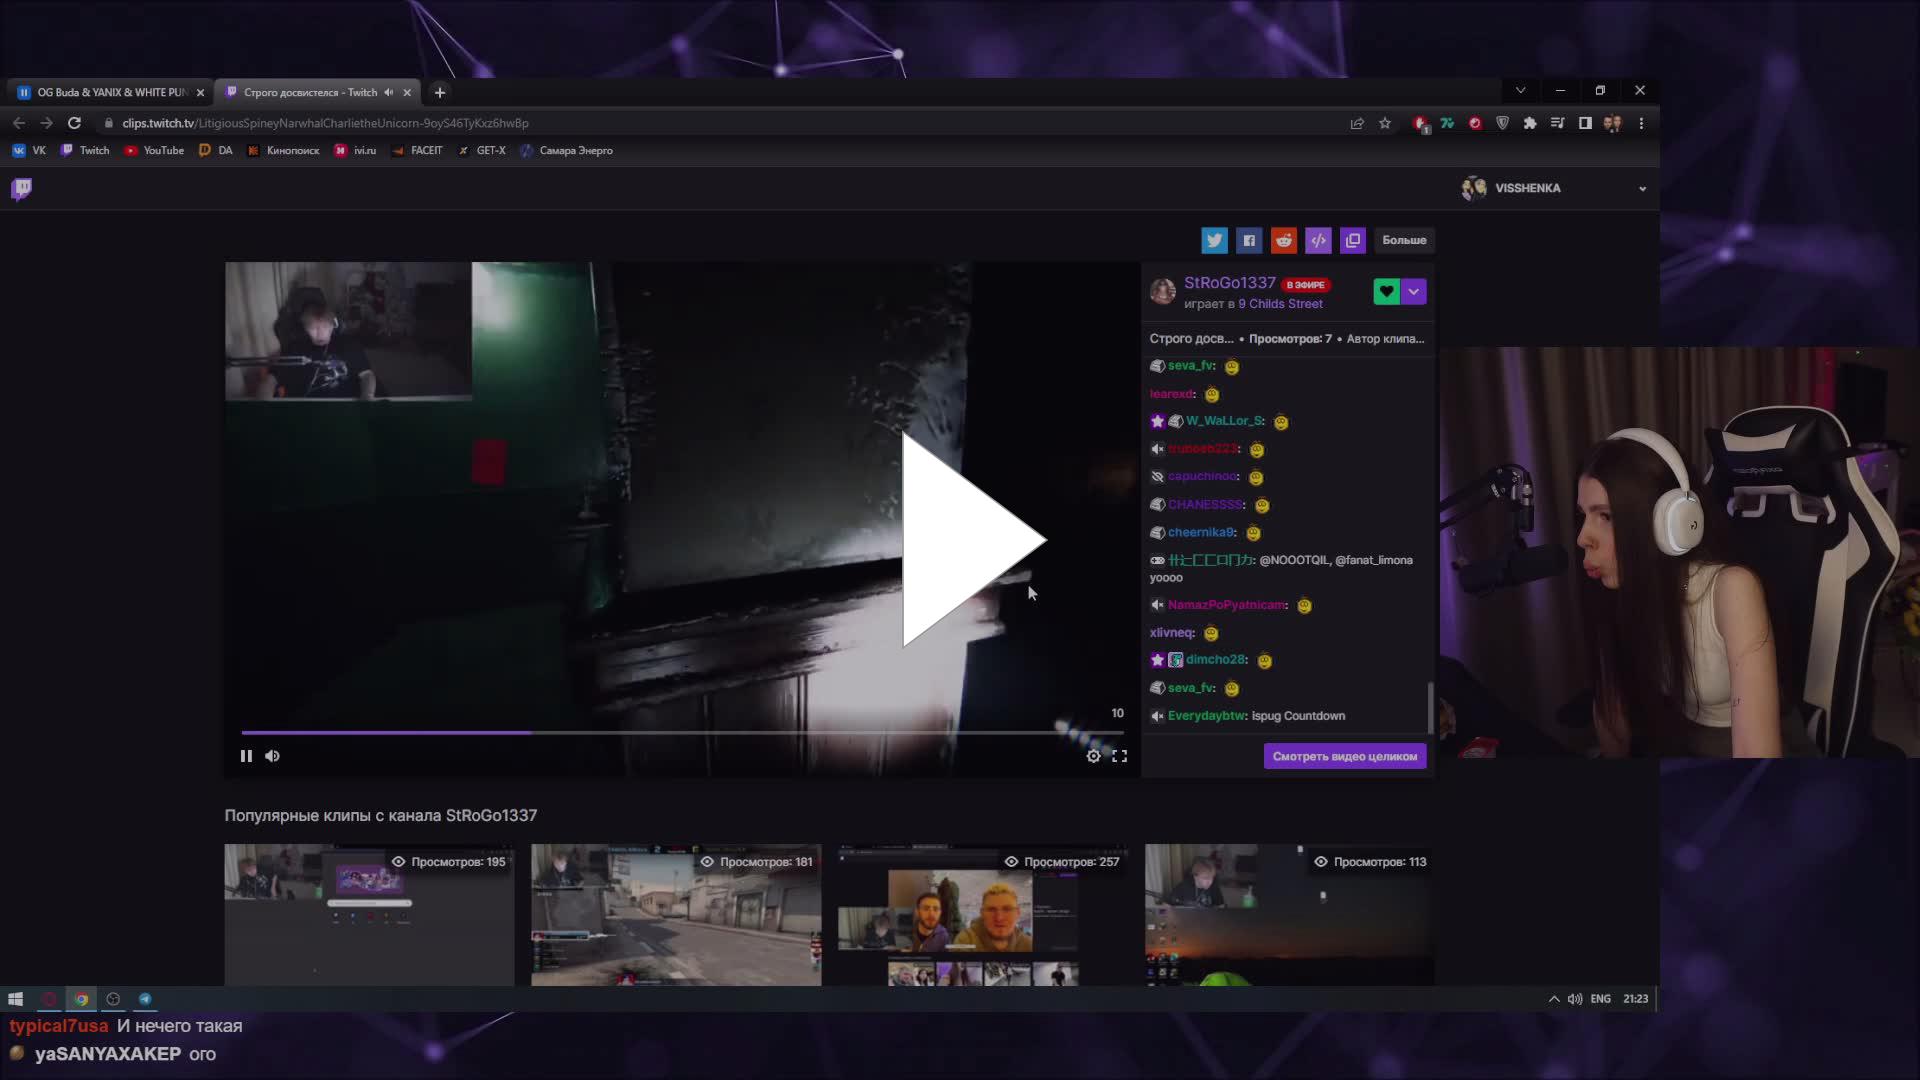Enter fullscreen mode on the player

1119,756
